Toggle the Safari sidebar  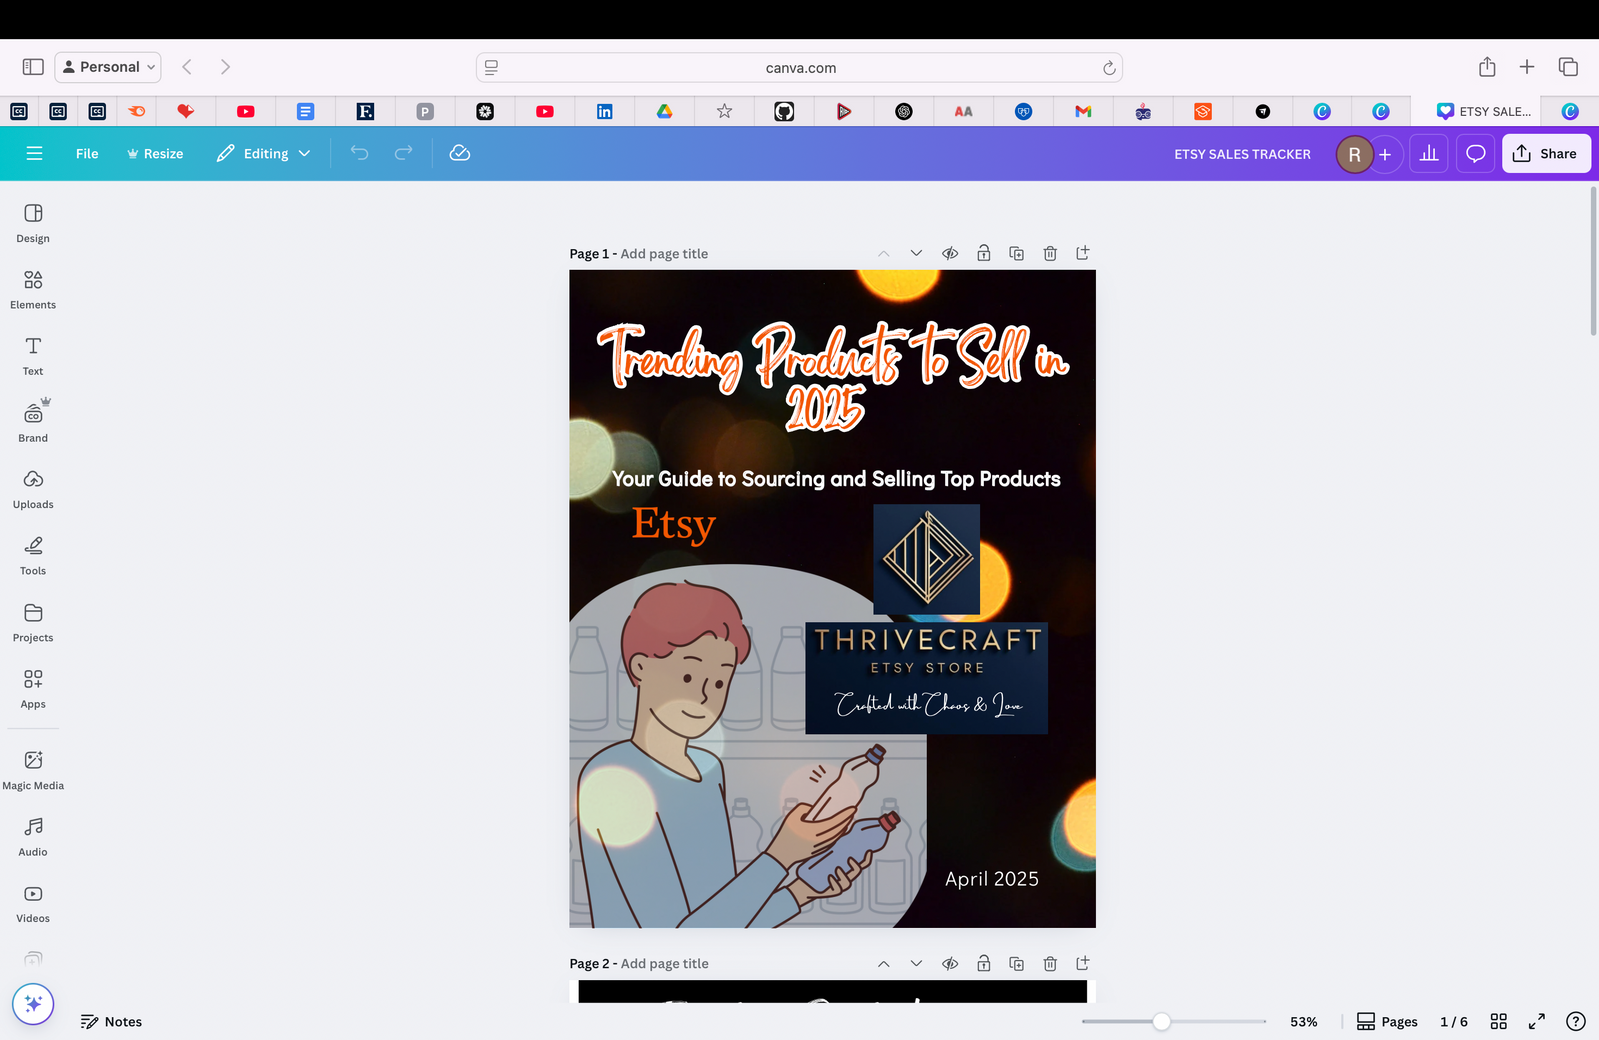(x=33, y=67)
